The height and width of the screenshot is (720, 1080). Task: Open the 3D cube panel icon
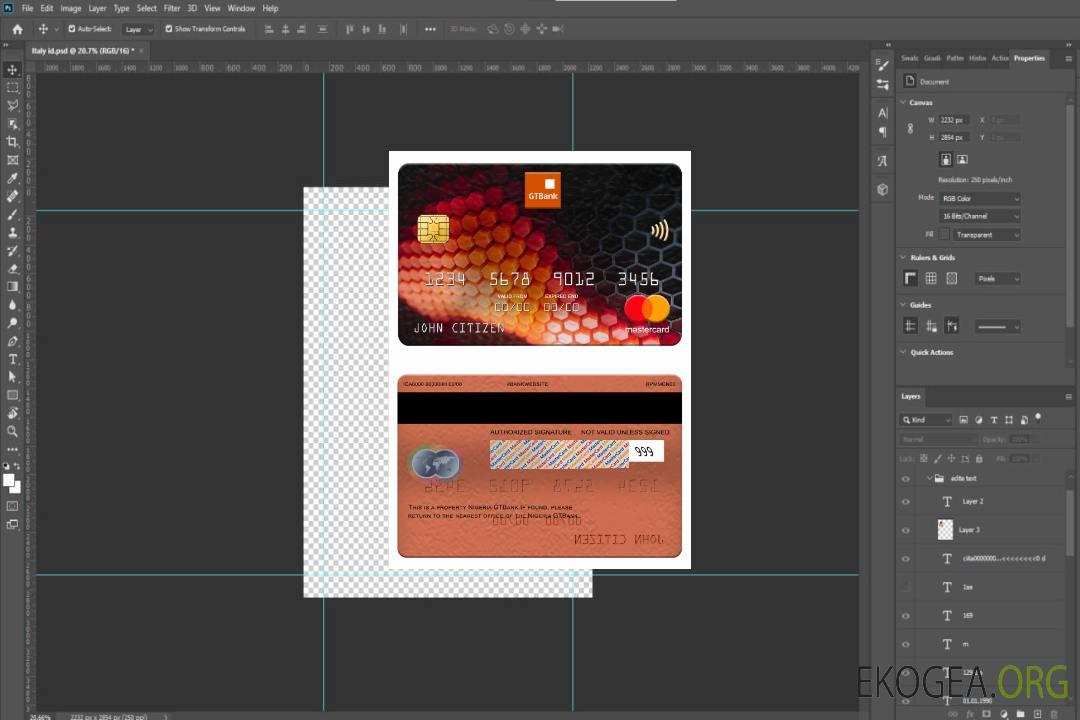883,189
